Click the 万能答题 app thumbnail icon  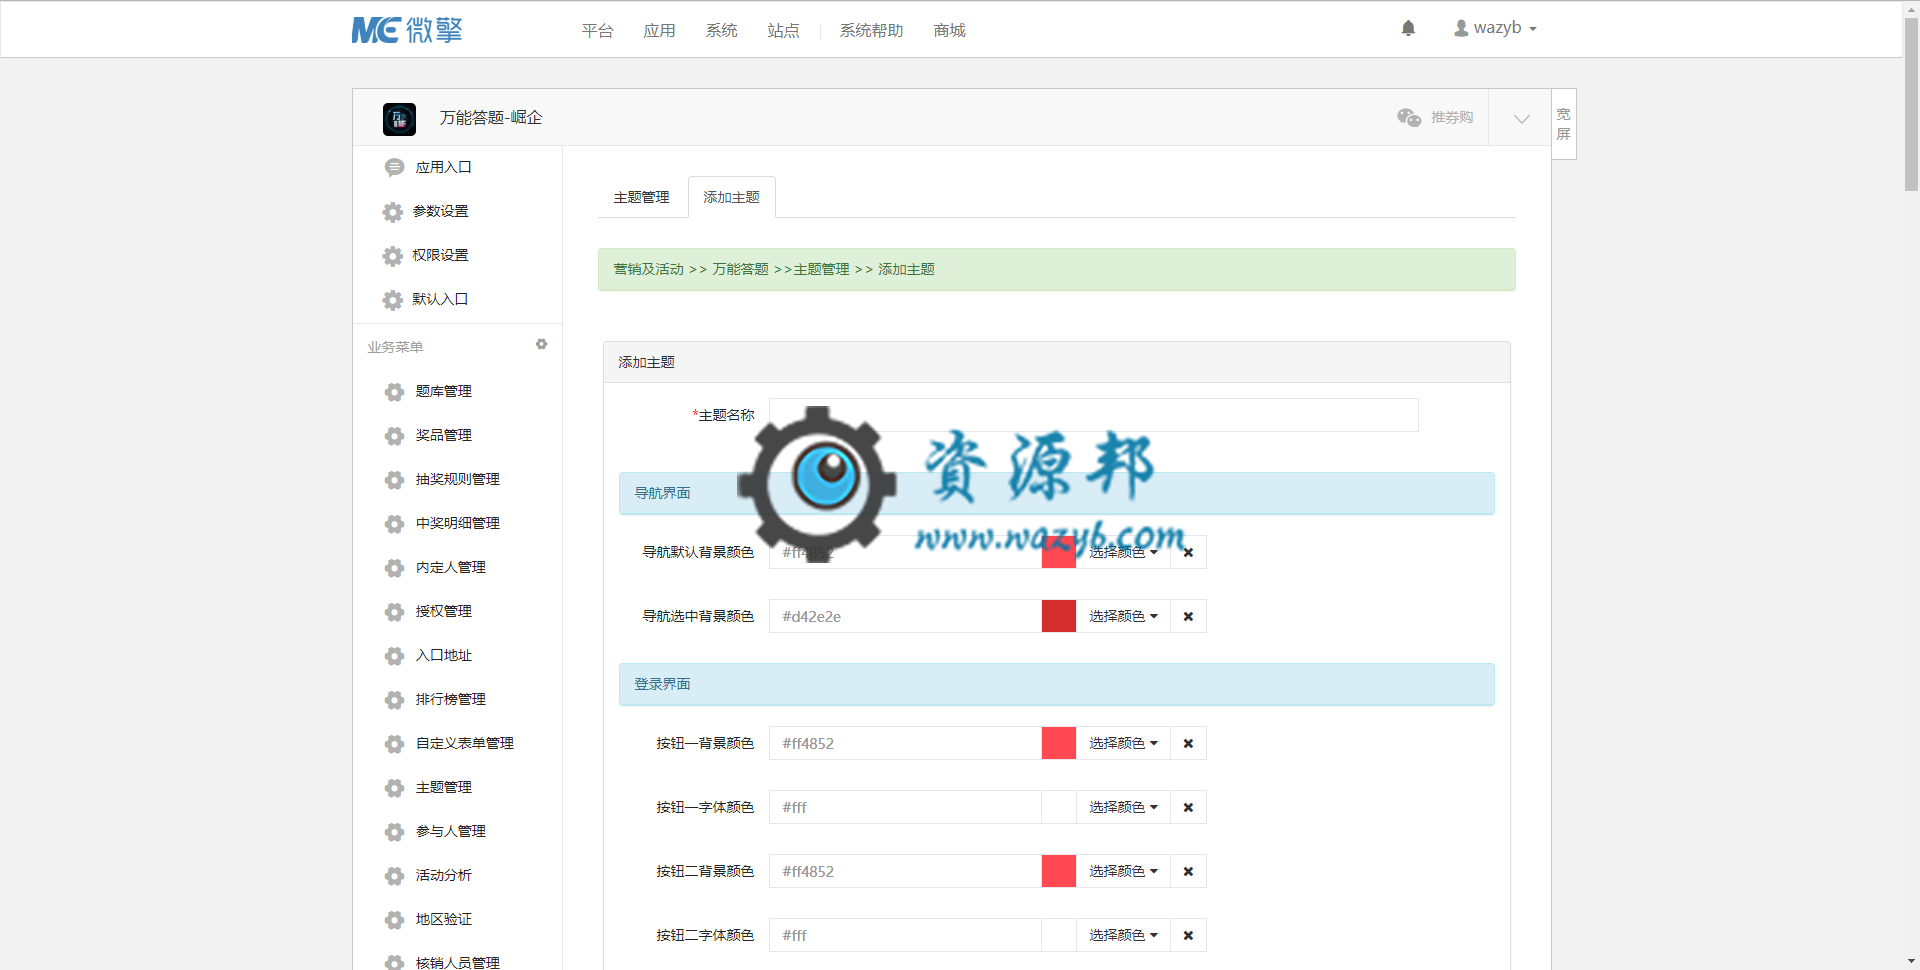coord(399,119)
